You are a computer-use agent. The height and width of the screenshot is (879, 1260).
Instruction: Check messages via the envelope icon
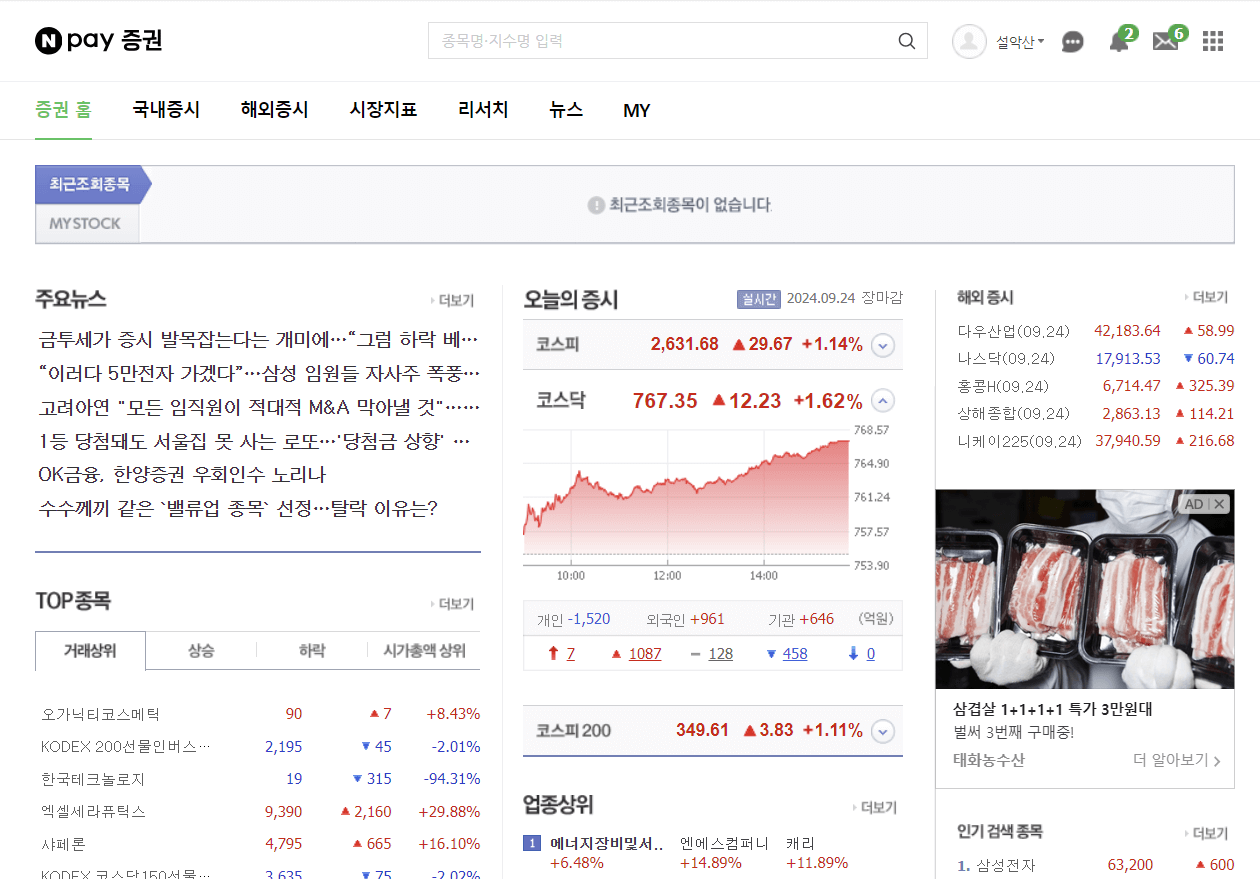click(x=1164, y=41)
